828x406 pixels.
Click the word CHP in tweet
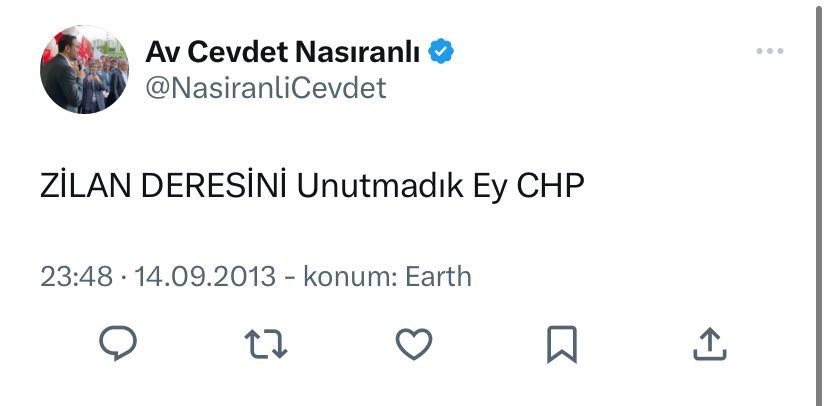pos(549,186)
